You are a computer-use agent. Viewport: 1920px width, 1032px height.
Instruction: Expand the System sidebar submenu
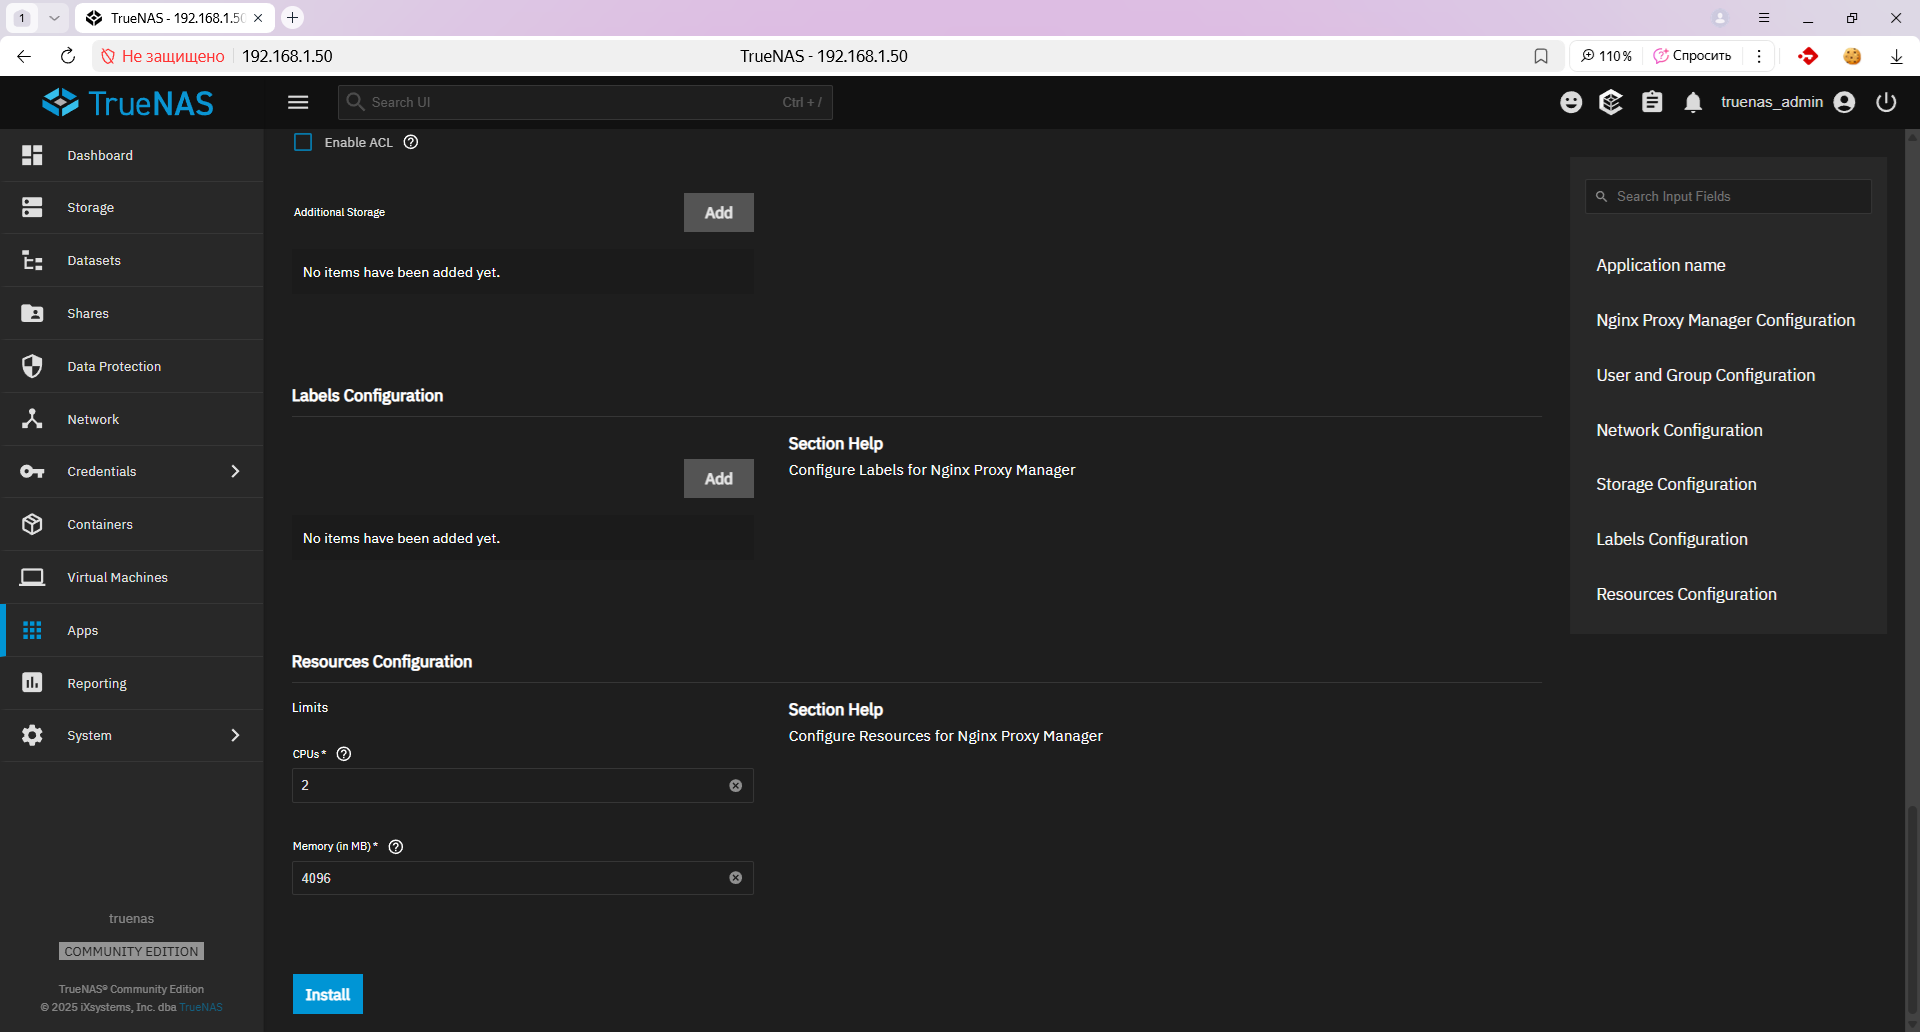tap(235, 735)
